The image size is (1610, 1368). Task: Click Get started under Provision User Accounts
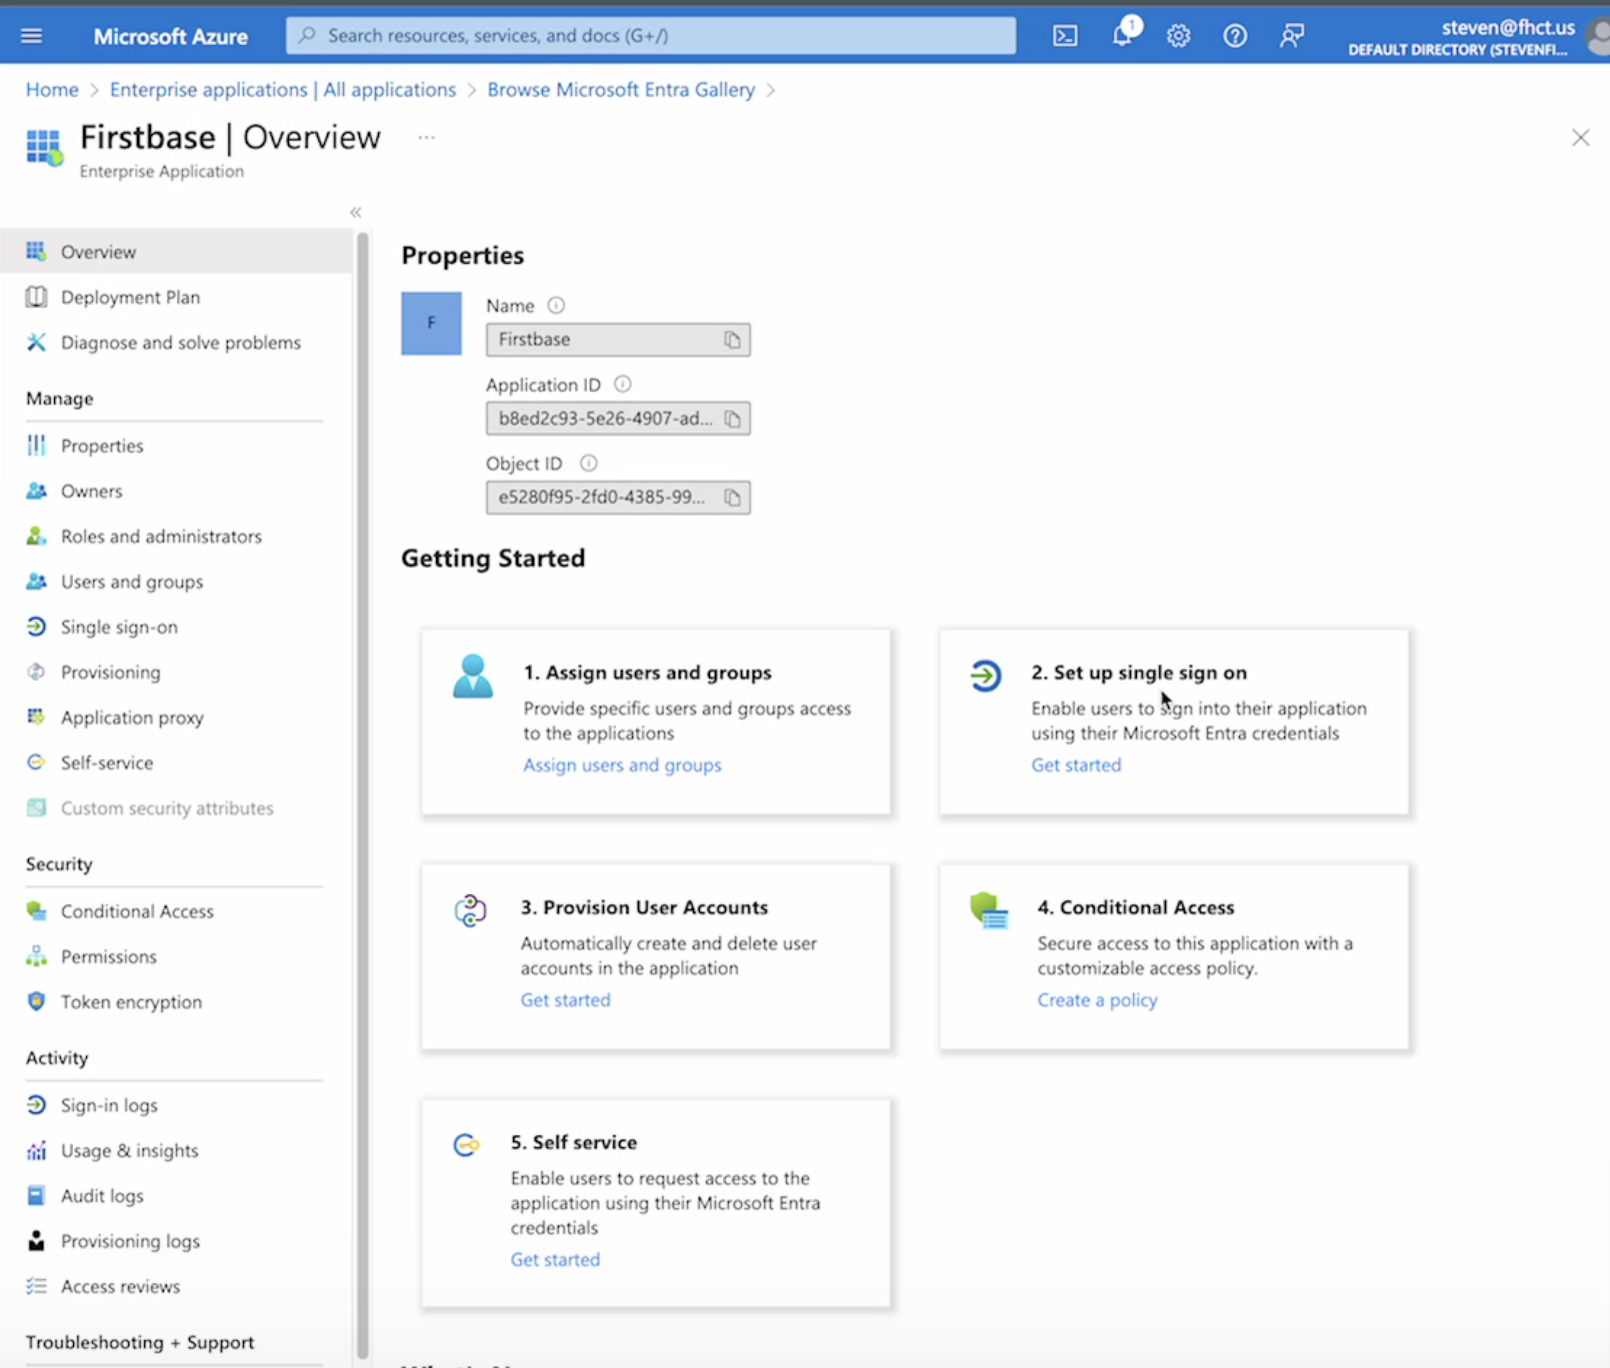click(x=565, y=1000)
